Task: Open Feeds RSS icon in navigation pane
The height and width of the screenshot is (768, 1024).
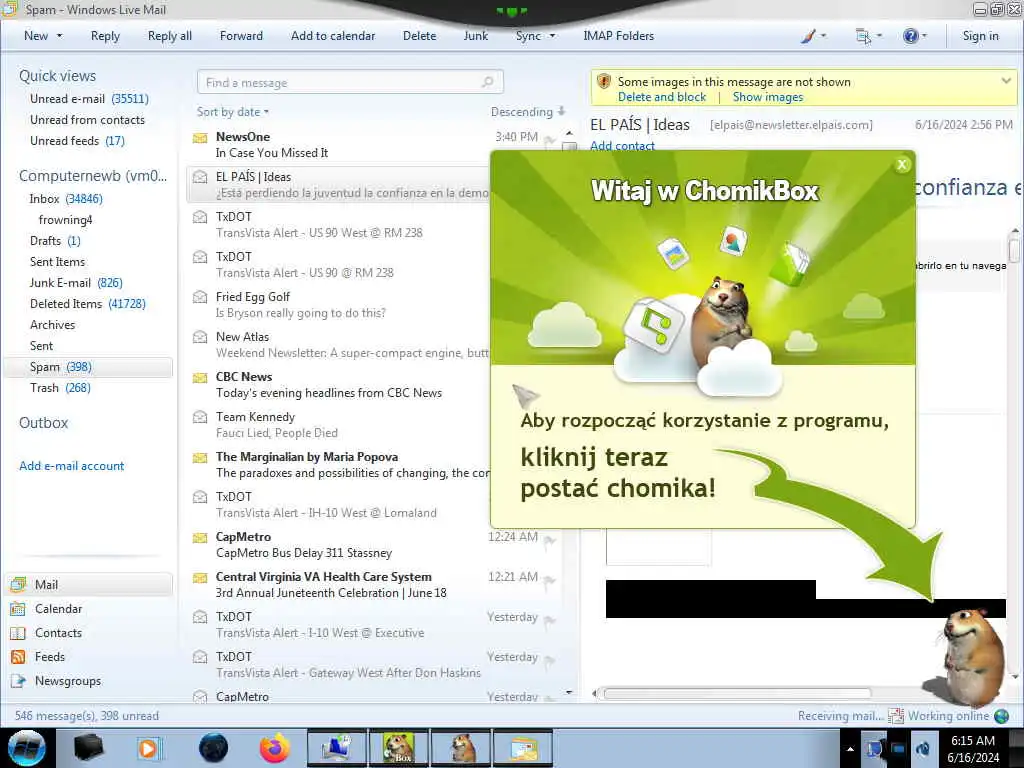Action: coord(18,657)
